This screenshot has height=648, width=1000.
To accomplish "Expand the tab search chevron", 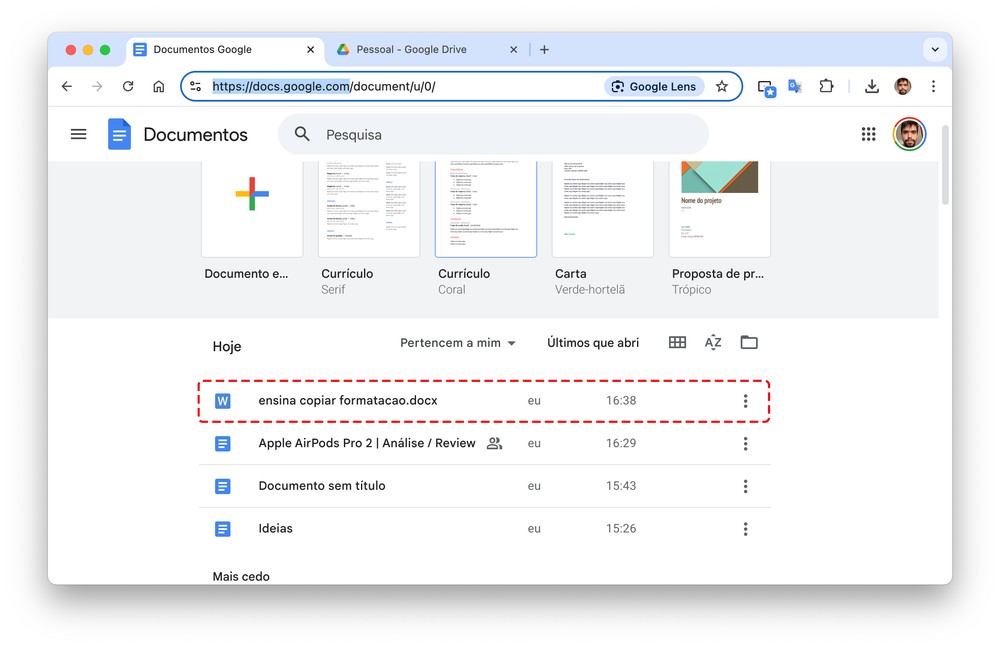I will click(x=934, y=50).
